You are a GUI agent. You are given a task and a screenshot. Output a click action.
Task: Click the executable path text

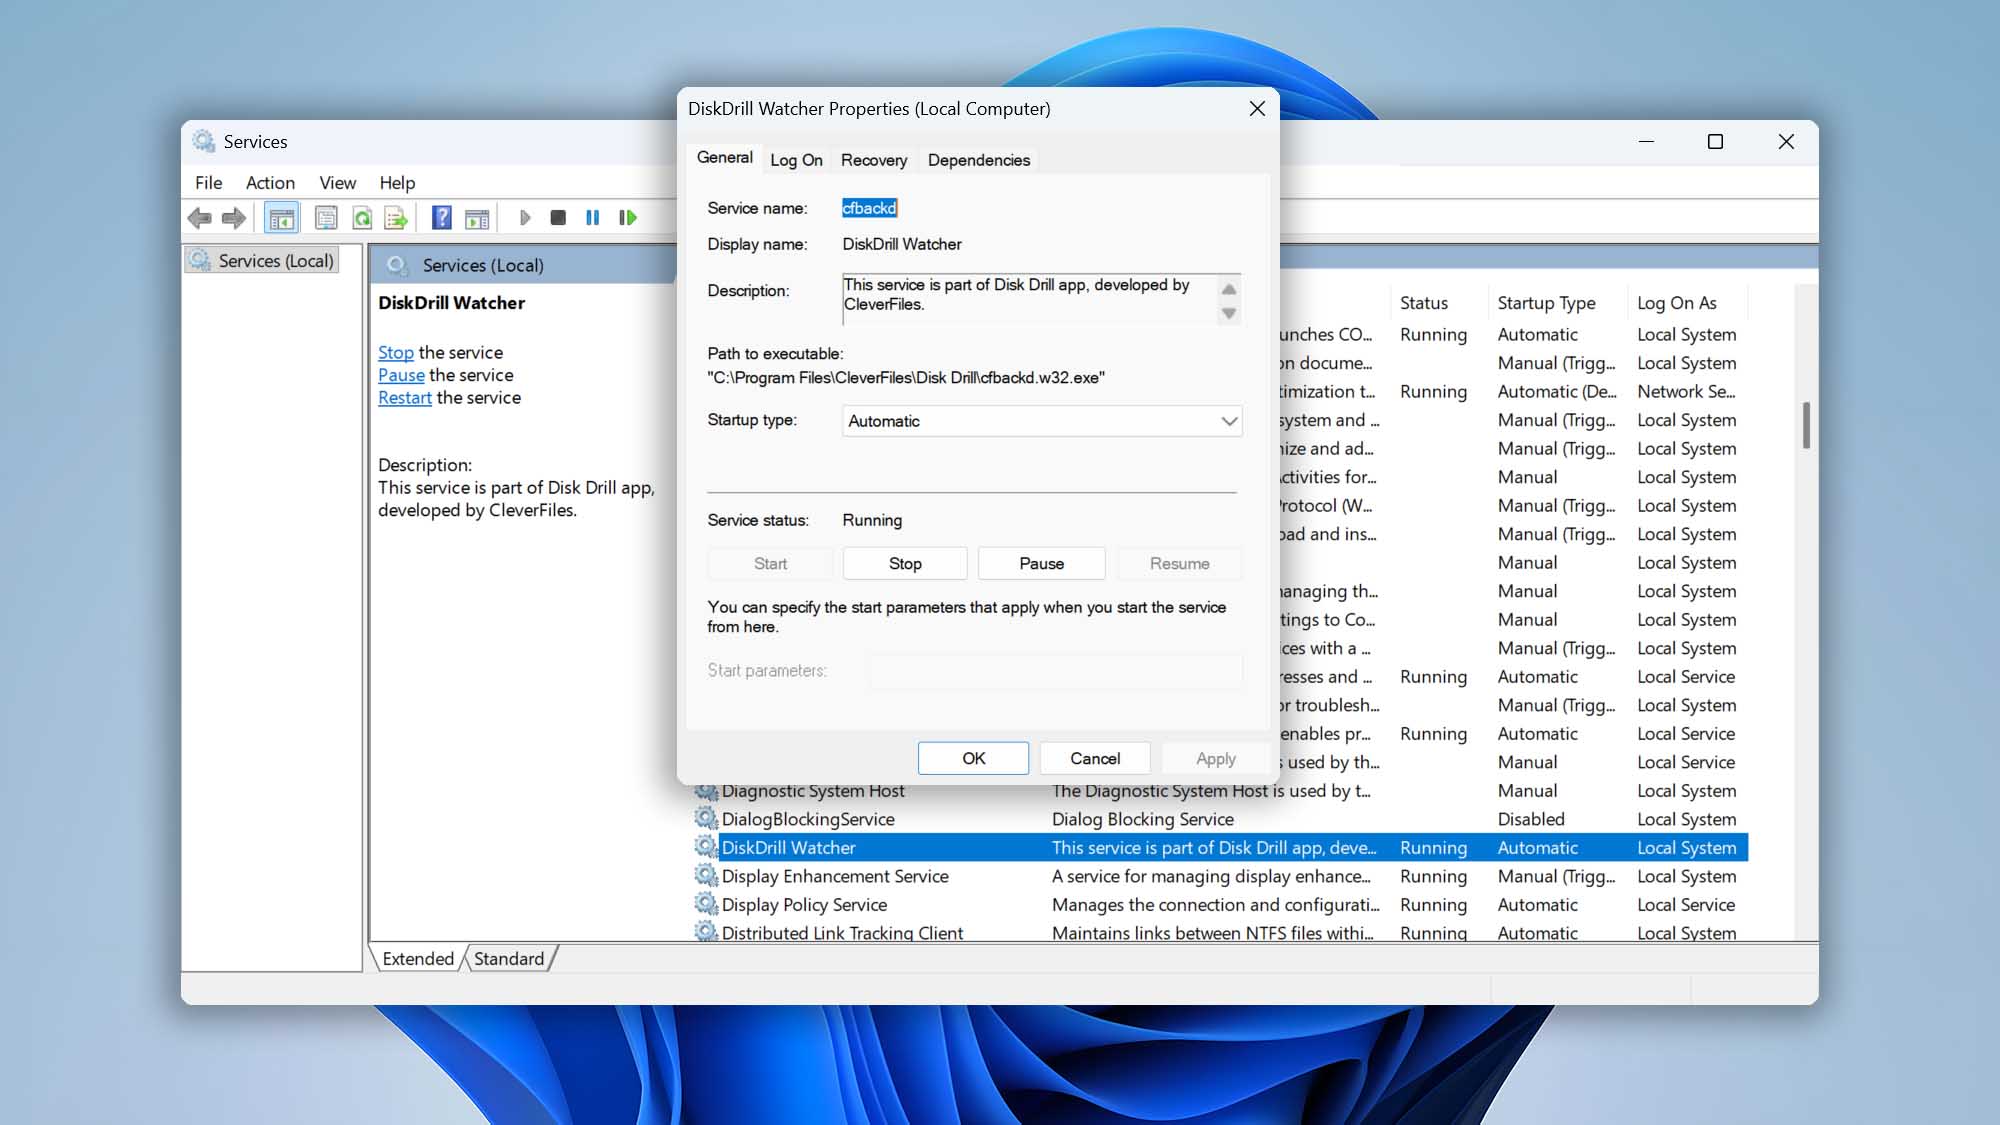point(906,377)
